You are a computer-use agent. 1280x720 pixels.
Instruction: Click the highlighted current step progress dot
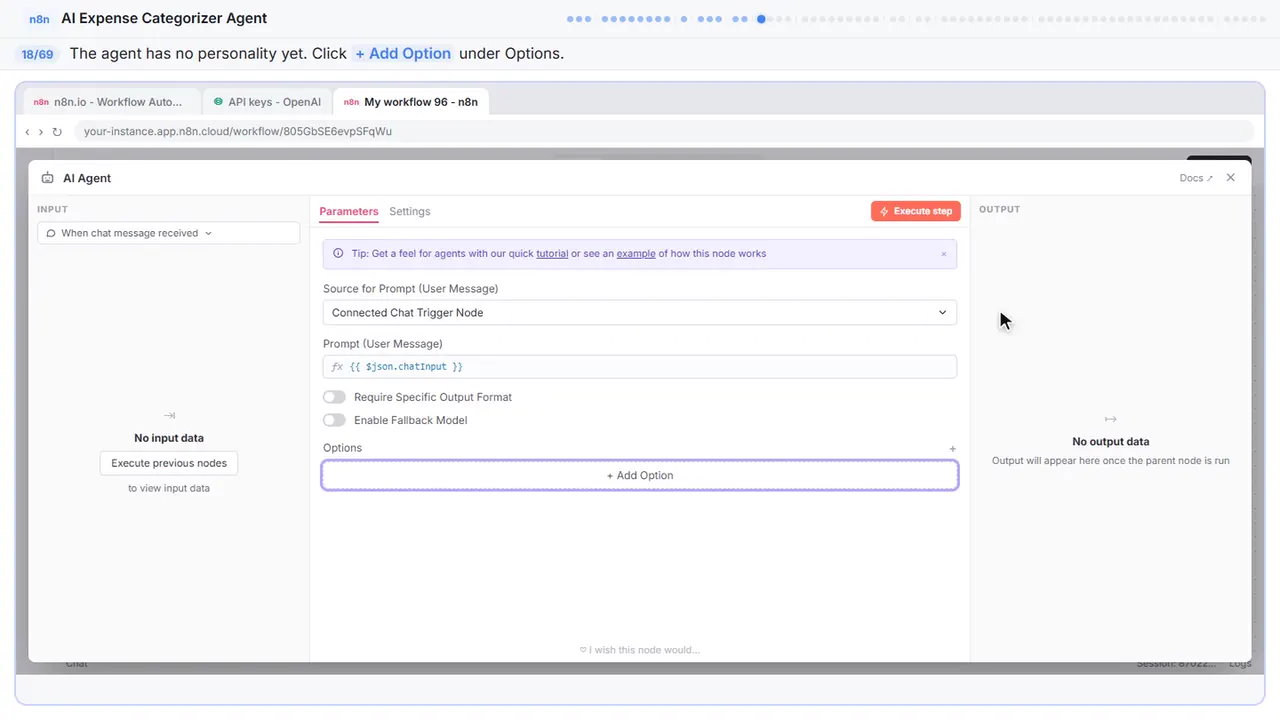click(762, 18)
